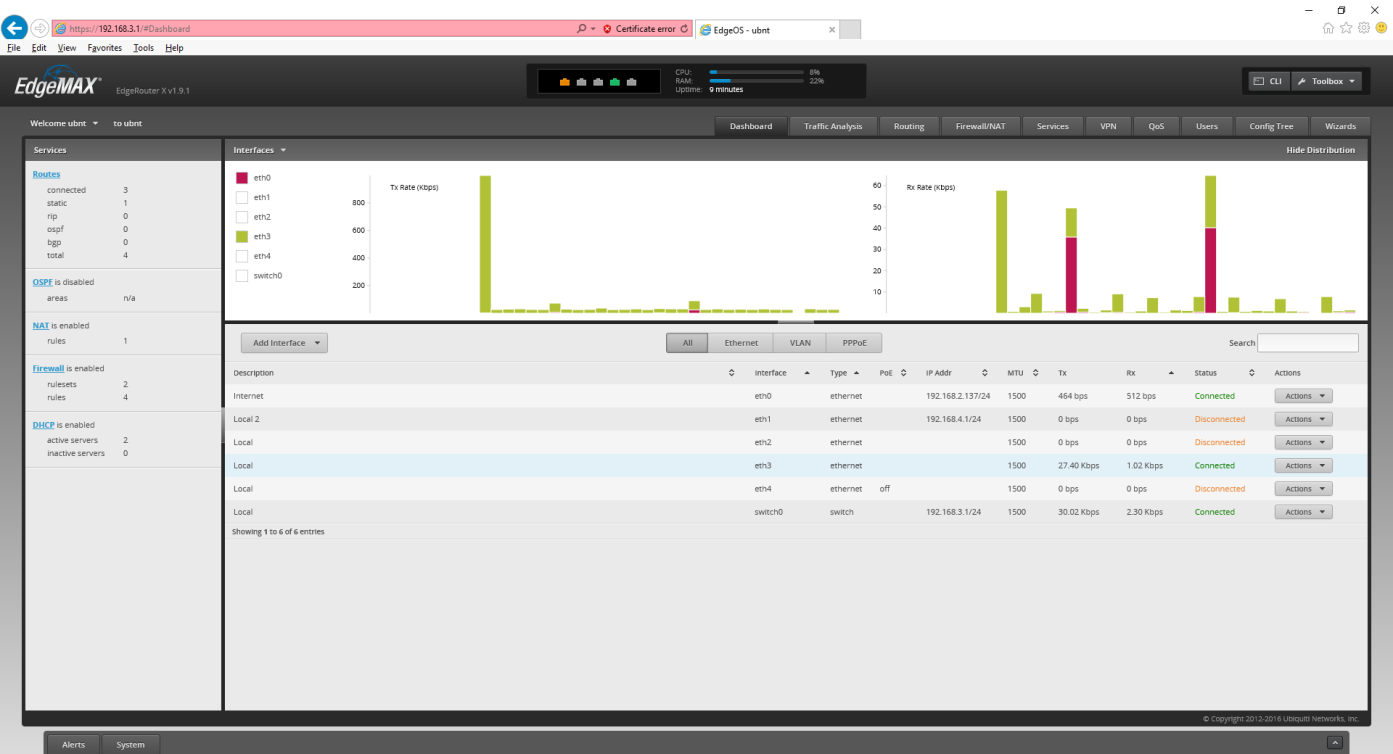The height and width of the screenshot is (754, 1393).
Task: Open the Toolbox dropdown menu
Action: pyautogui.click(x=1326, y=81)
